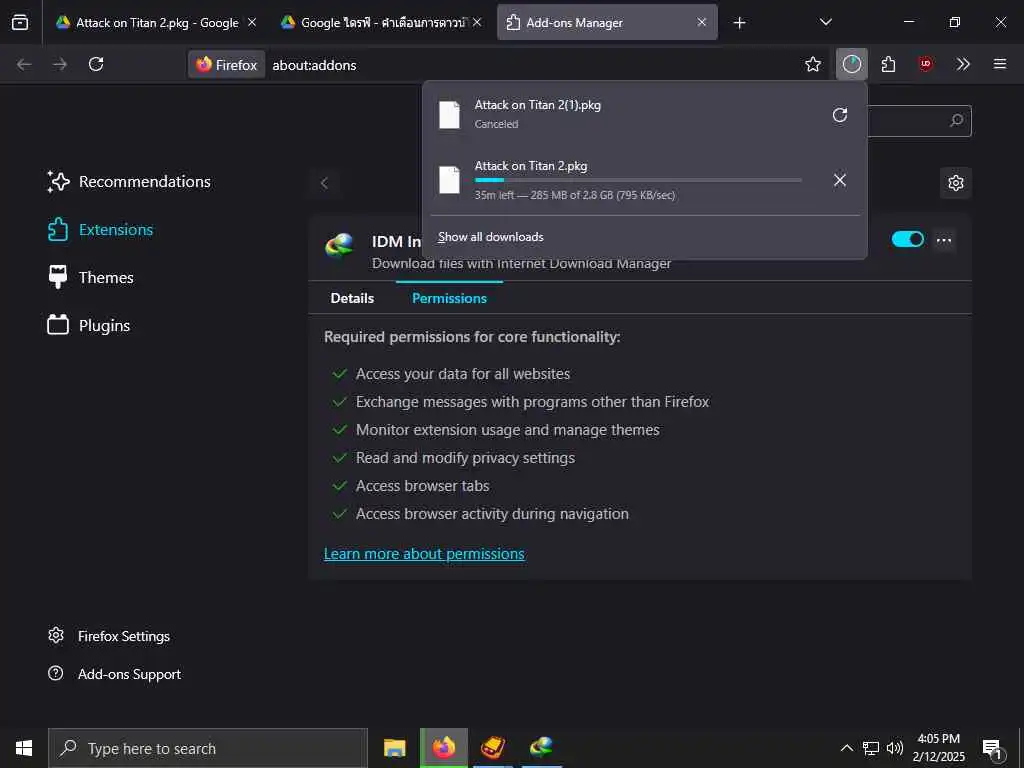
Task: Show hidden system tray icons
Action: [x=846, y=748]
